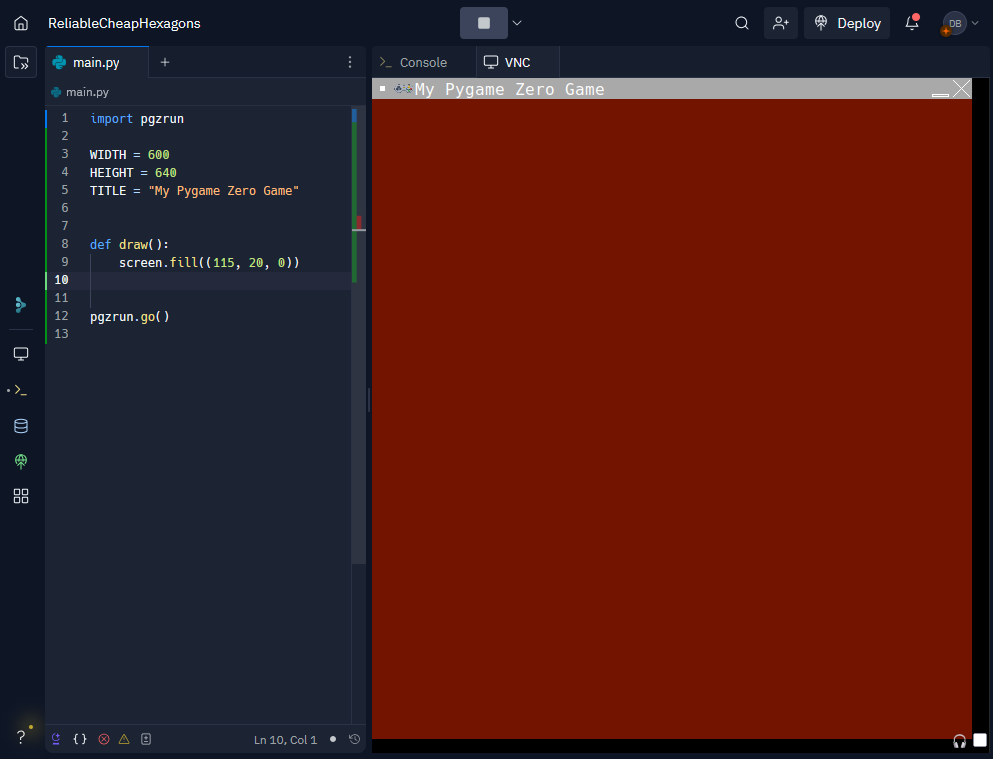
Task: Open the search magnifier icon
Action: point(742,23)
